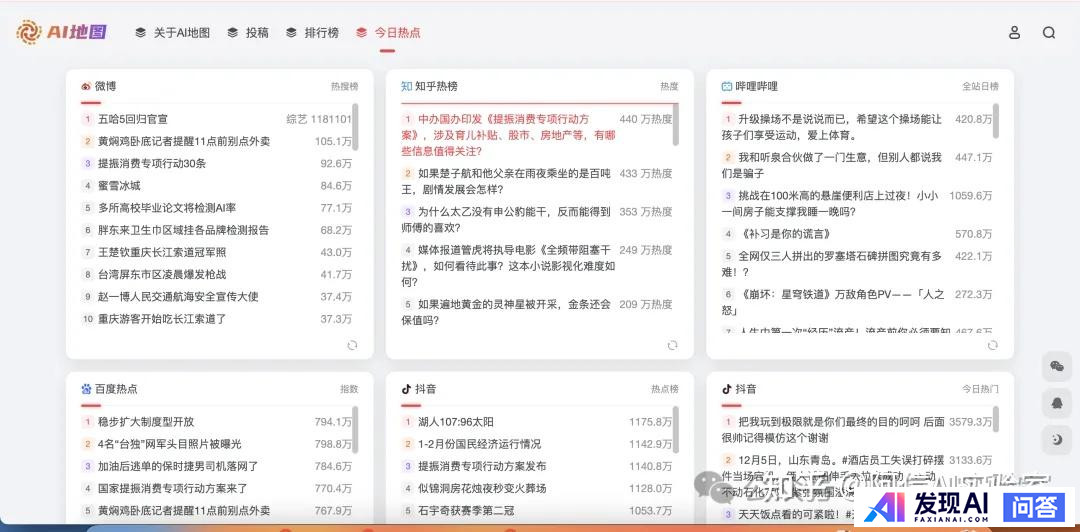Open 黄焖鸡卧底记者提醒11点前别点外卖 in 微博
1080x532 pixels.
coord(184,141)
